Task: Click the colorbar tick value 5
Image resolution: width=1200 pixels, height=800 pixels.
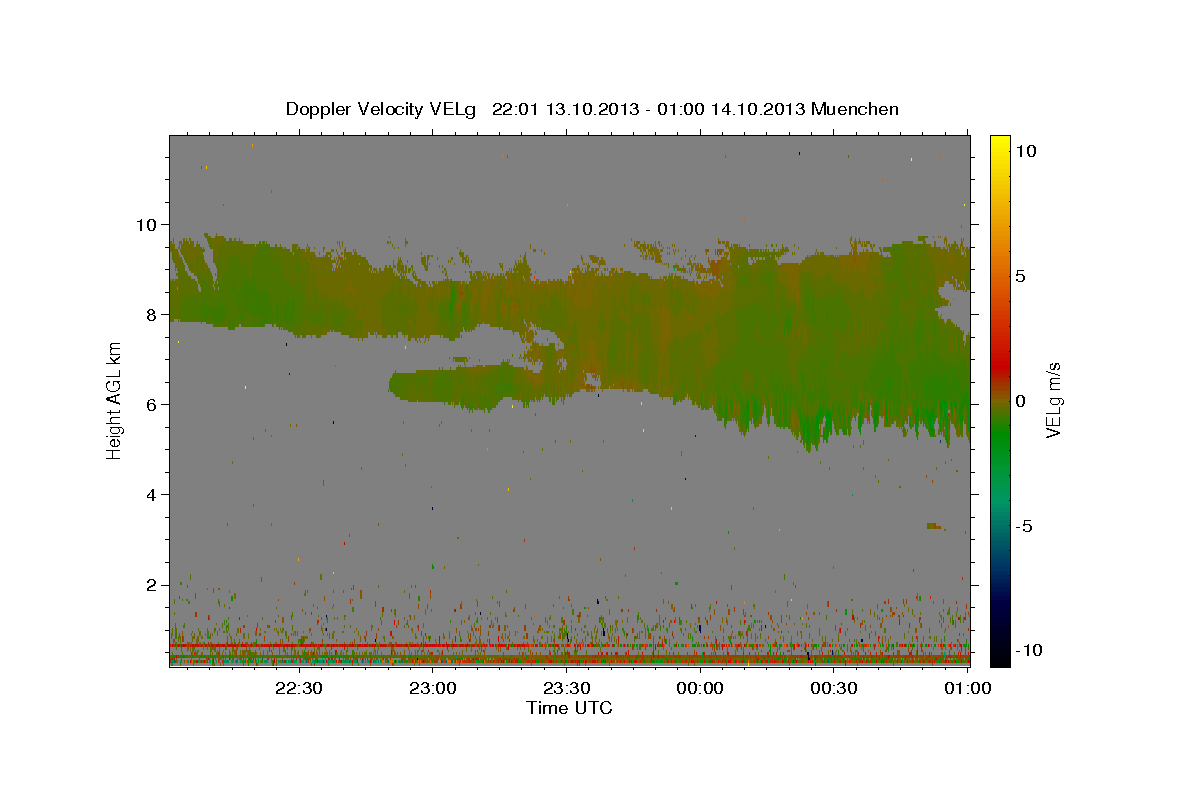Action: (x=1021, y=276)
